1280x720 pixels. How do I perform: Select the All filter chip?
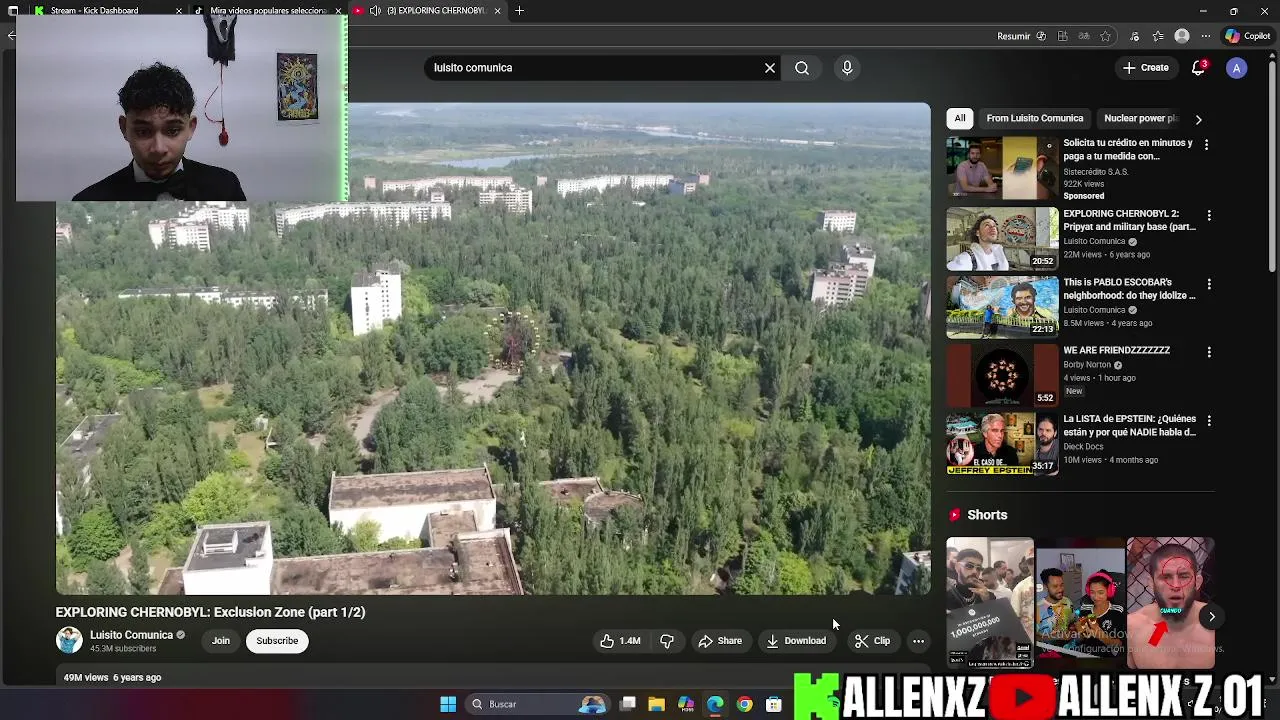coord(960,118)
